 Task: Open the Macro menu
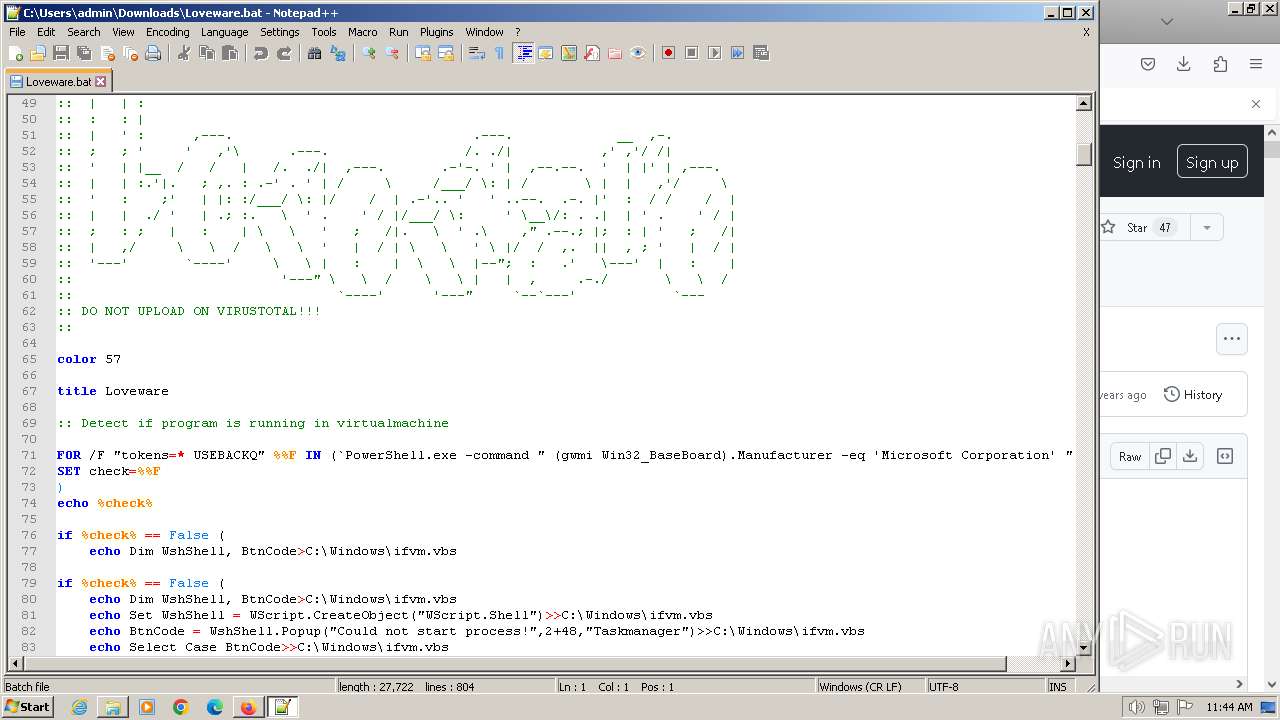pyautogui.click(x=362, y=32)
